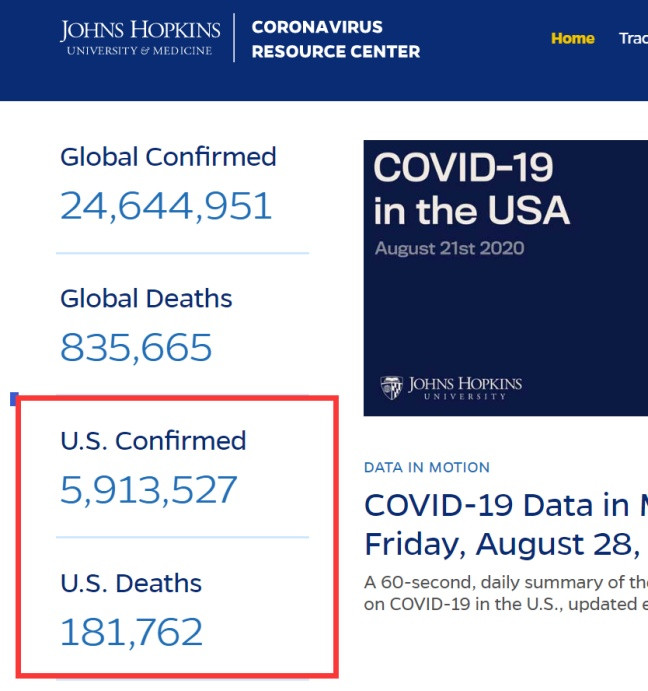Image resolution: width=648 pixels, height=691 pixels.
Task: Click the small blue square marker at left edge
Action: pyautogui.click(x=14, y=399)
